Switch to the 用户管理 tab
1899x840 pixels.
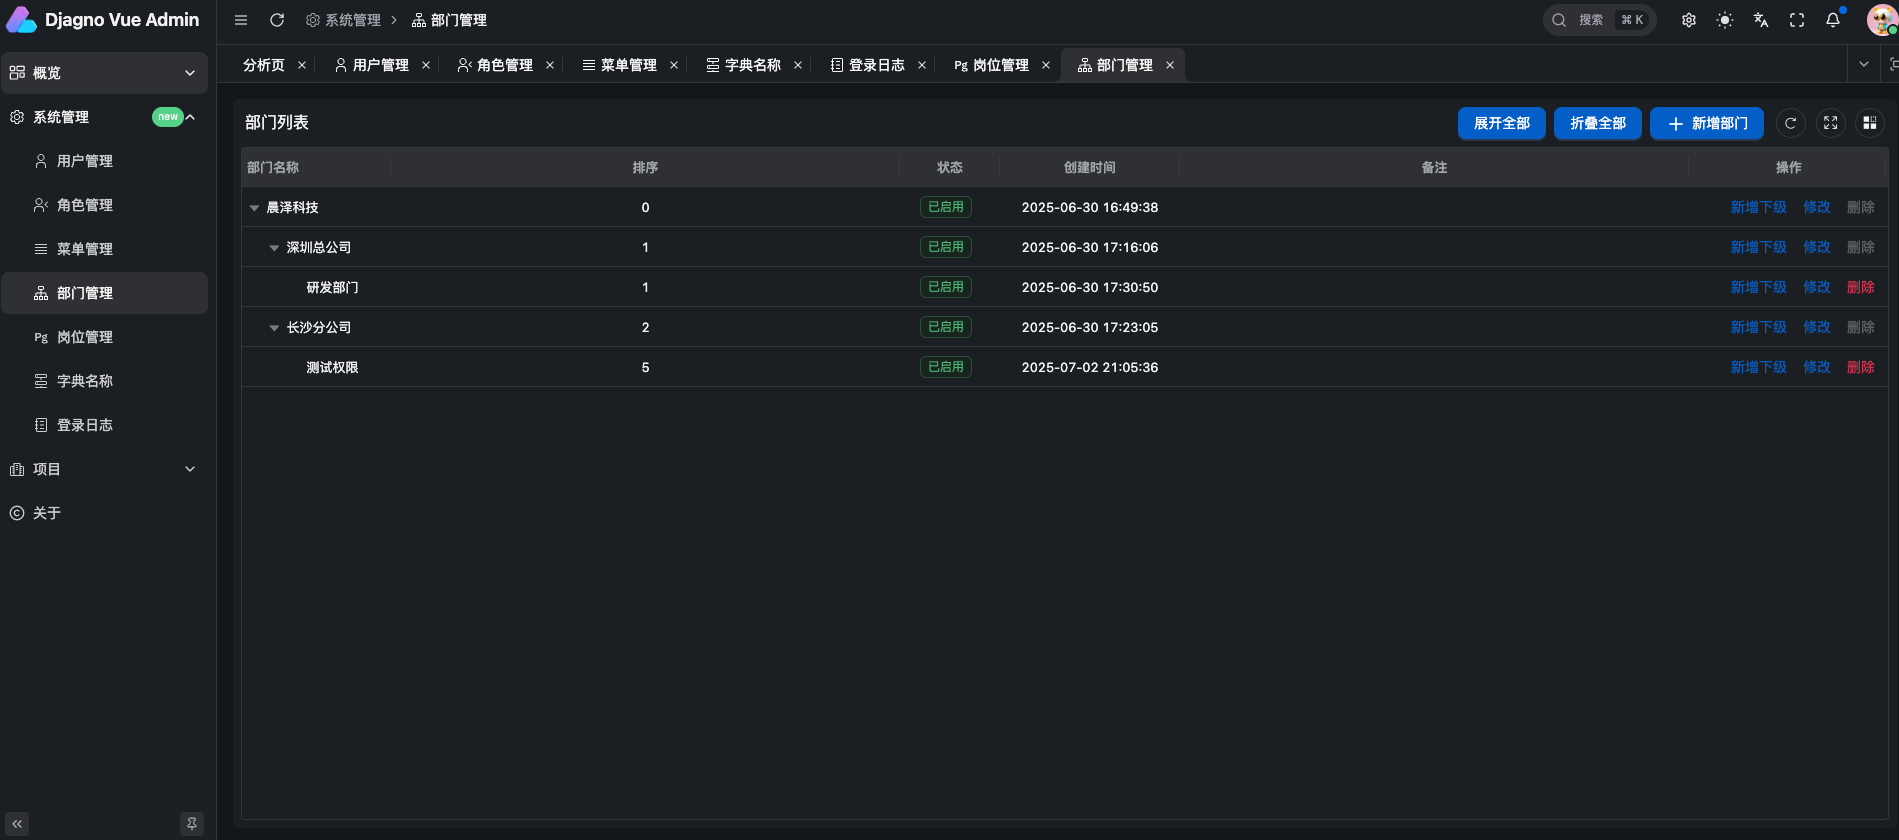372,65
